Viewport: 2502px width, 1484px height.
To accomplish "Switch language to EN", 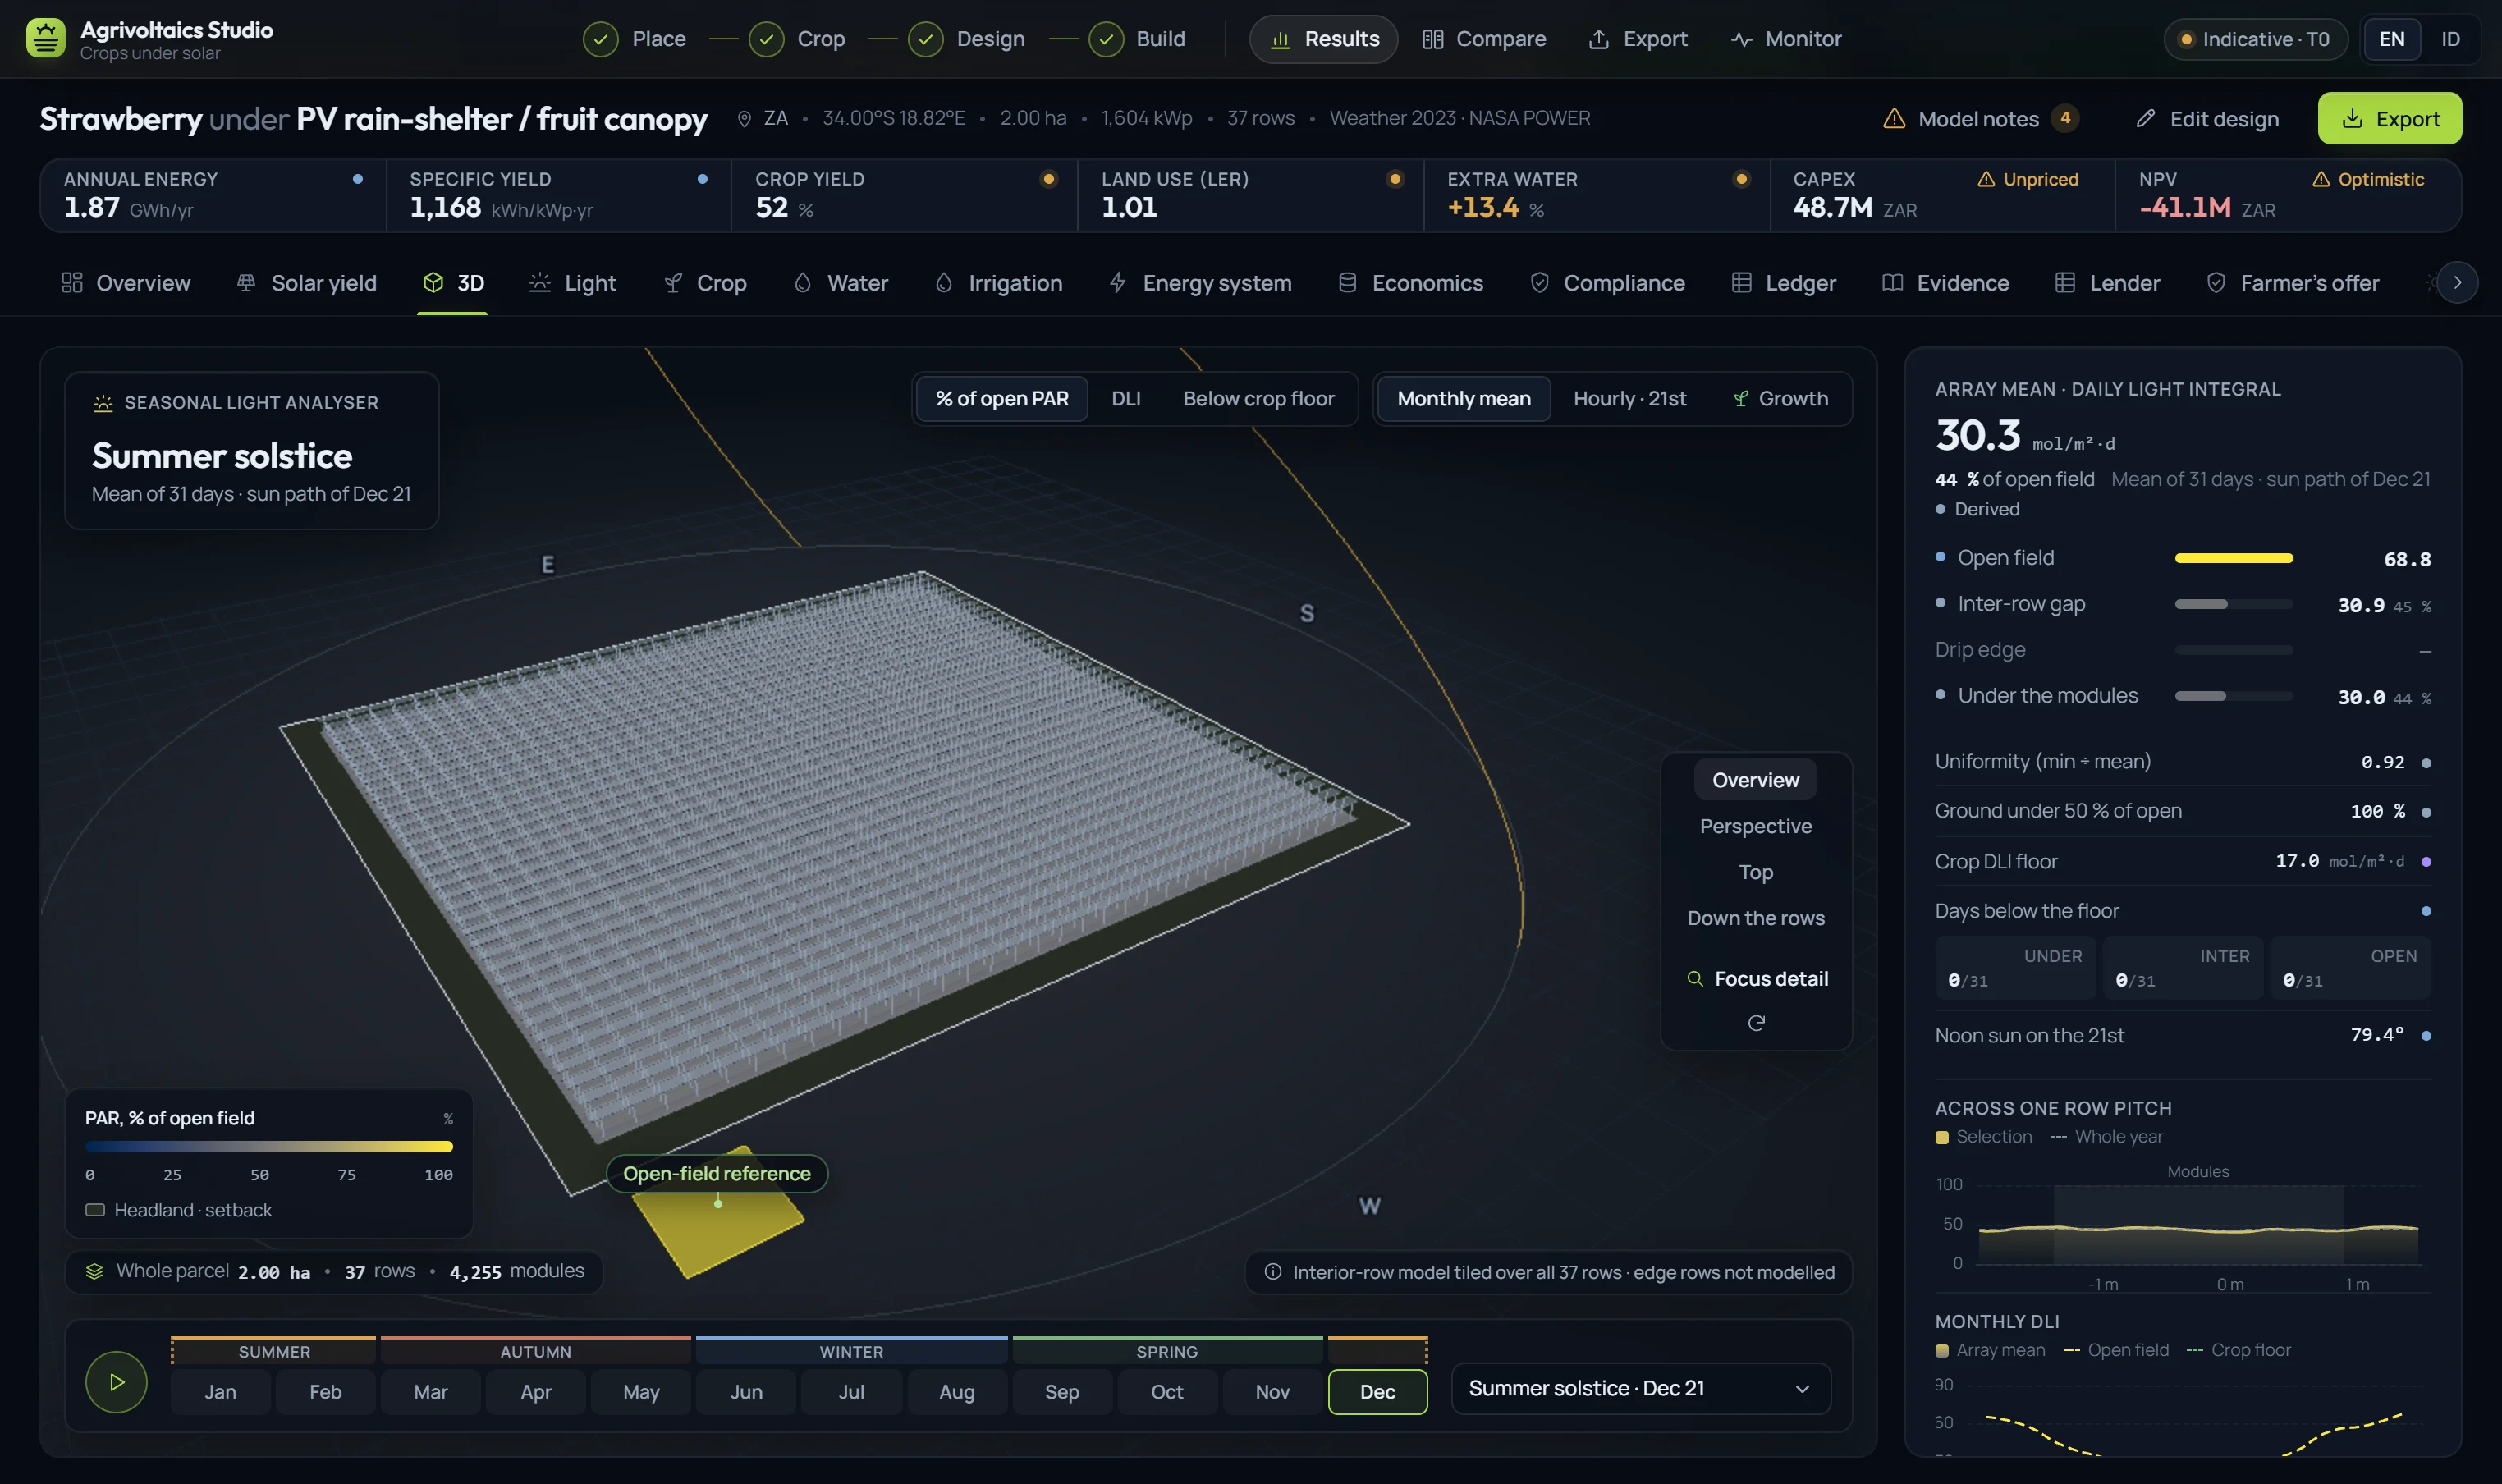I will pyautogui.click(x=2392, y=39).
